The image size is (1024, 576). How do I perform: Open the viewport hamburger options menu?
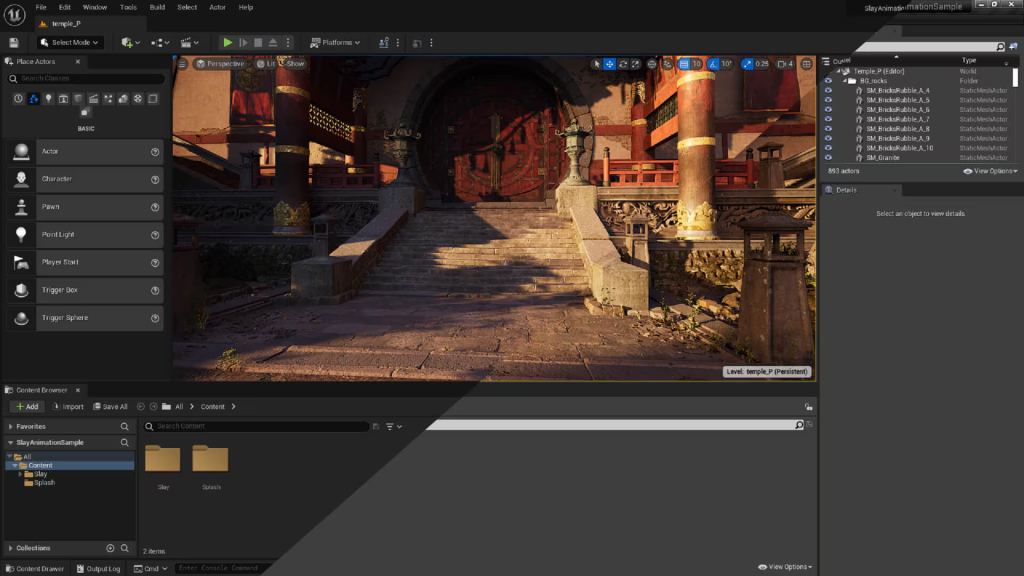coord(182,64)
